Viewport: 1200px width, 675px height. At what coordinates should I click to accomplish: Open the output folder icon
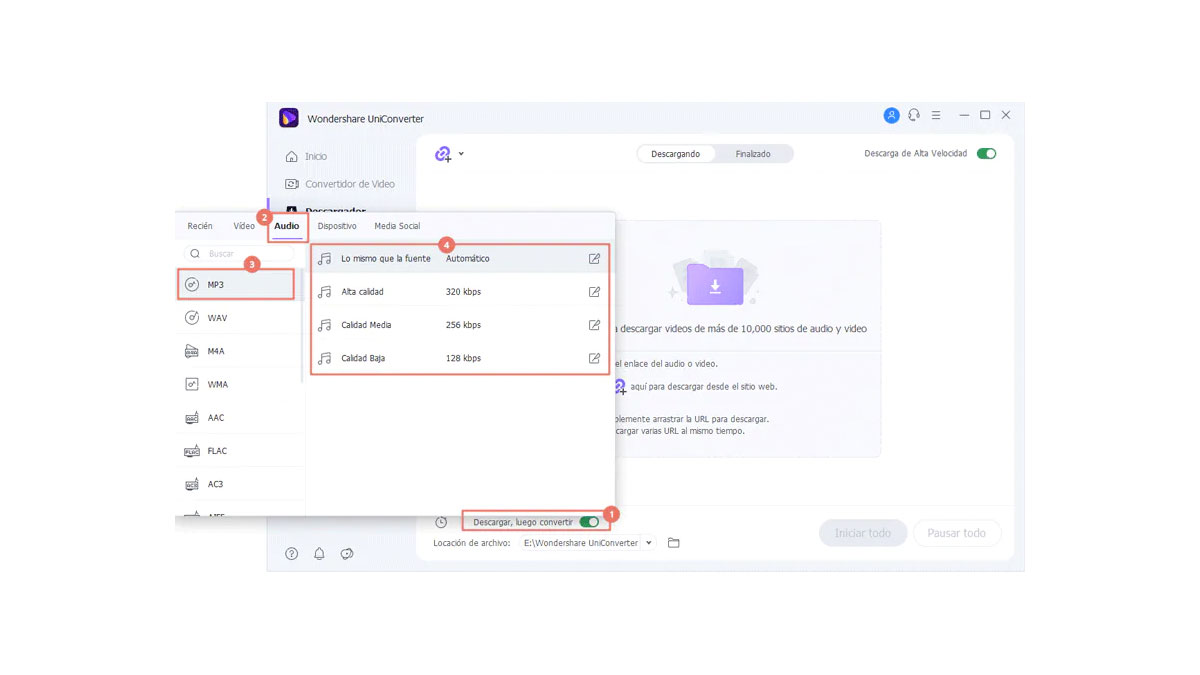point(674,543)
